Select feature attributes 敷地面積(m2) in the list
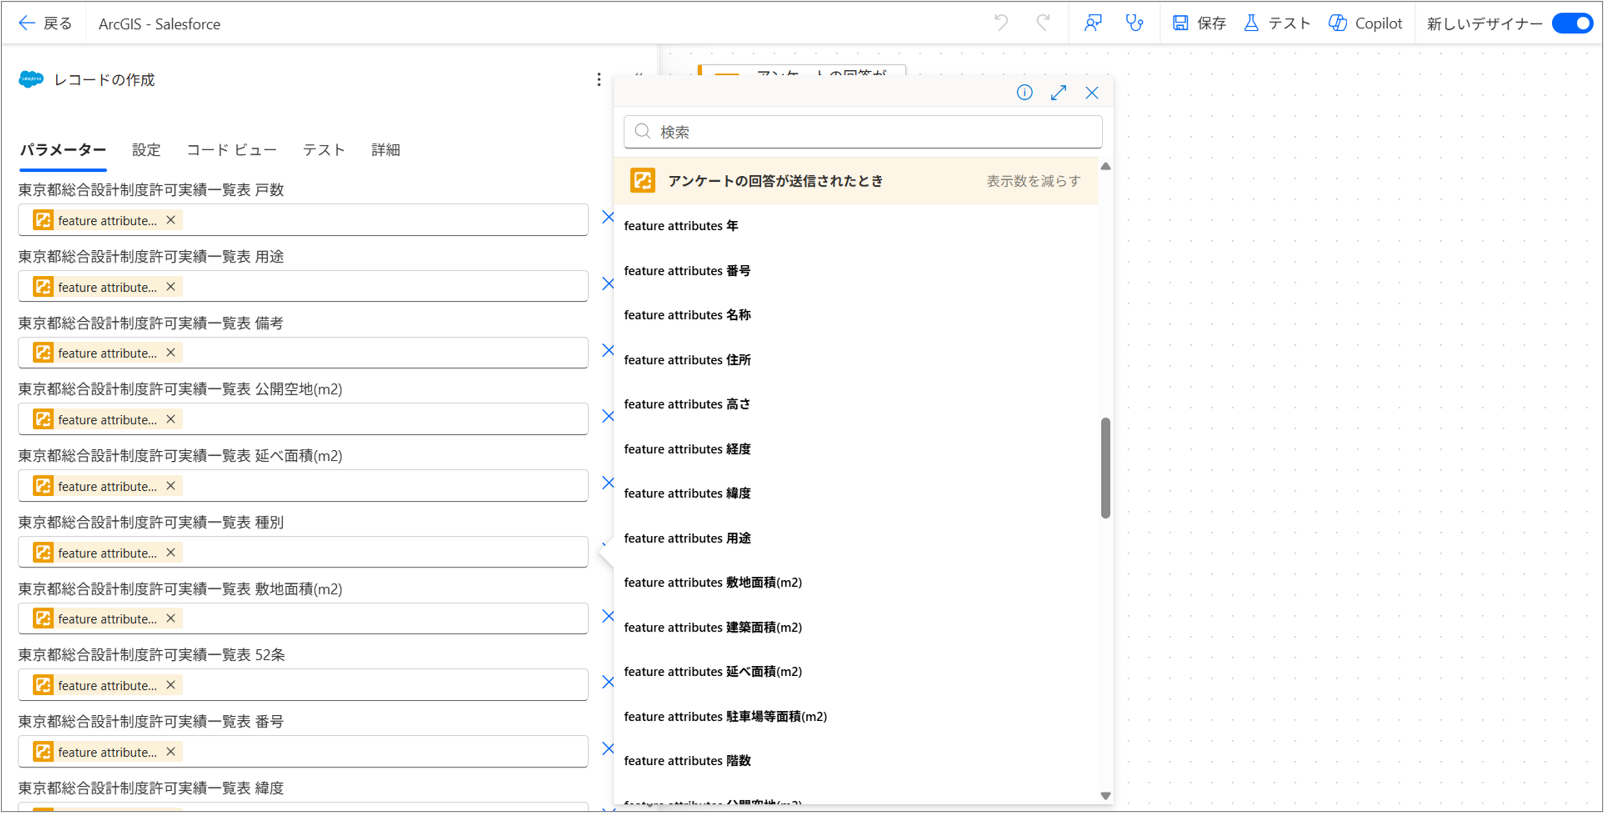The image size is (1604, 813). click(x=713, y=582)
